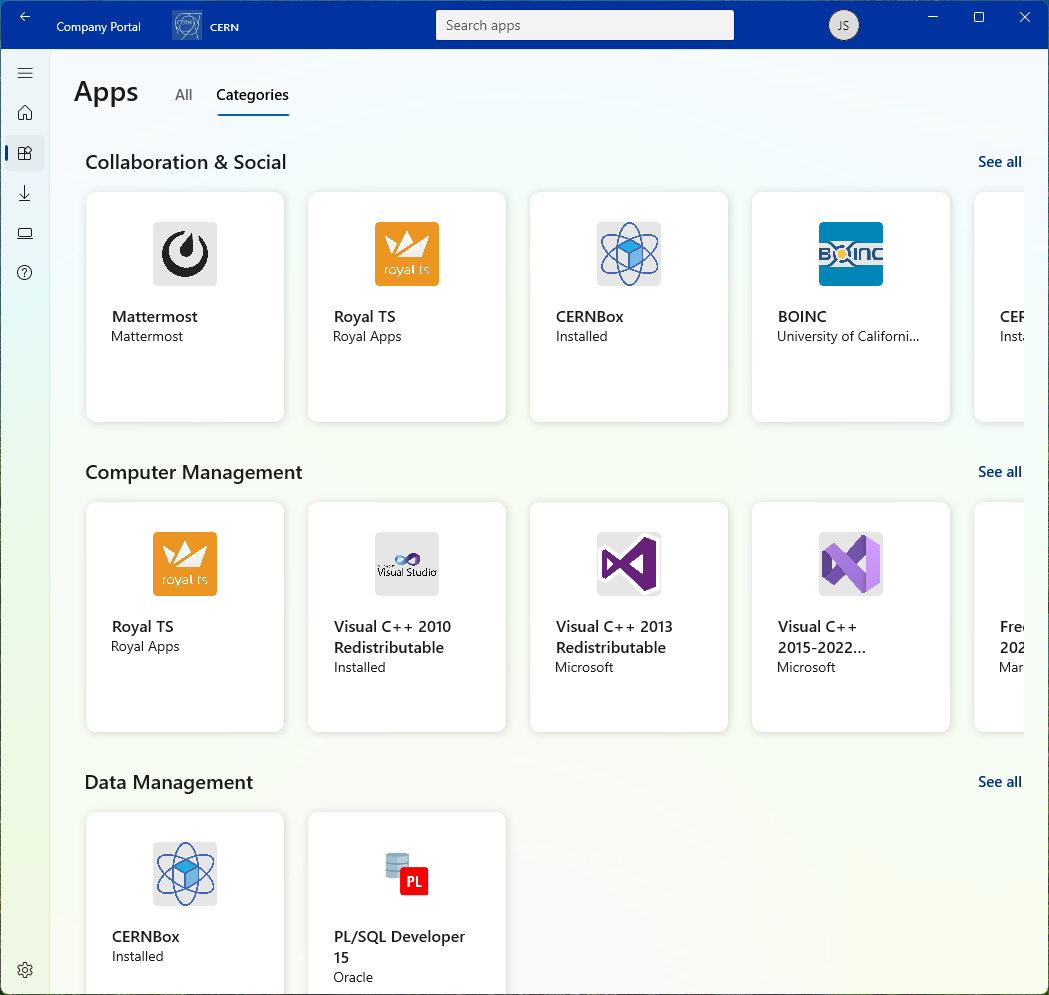Click the CERNBox icon under Data Management
Viewport: 1049px width, 995px height.
185,873
